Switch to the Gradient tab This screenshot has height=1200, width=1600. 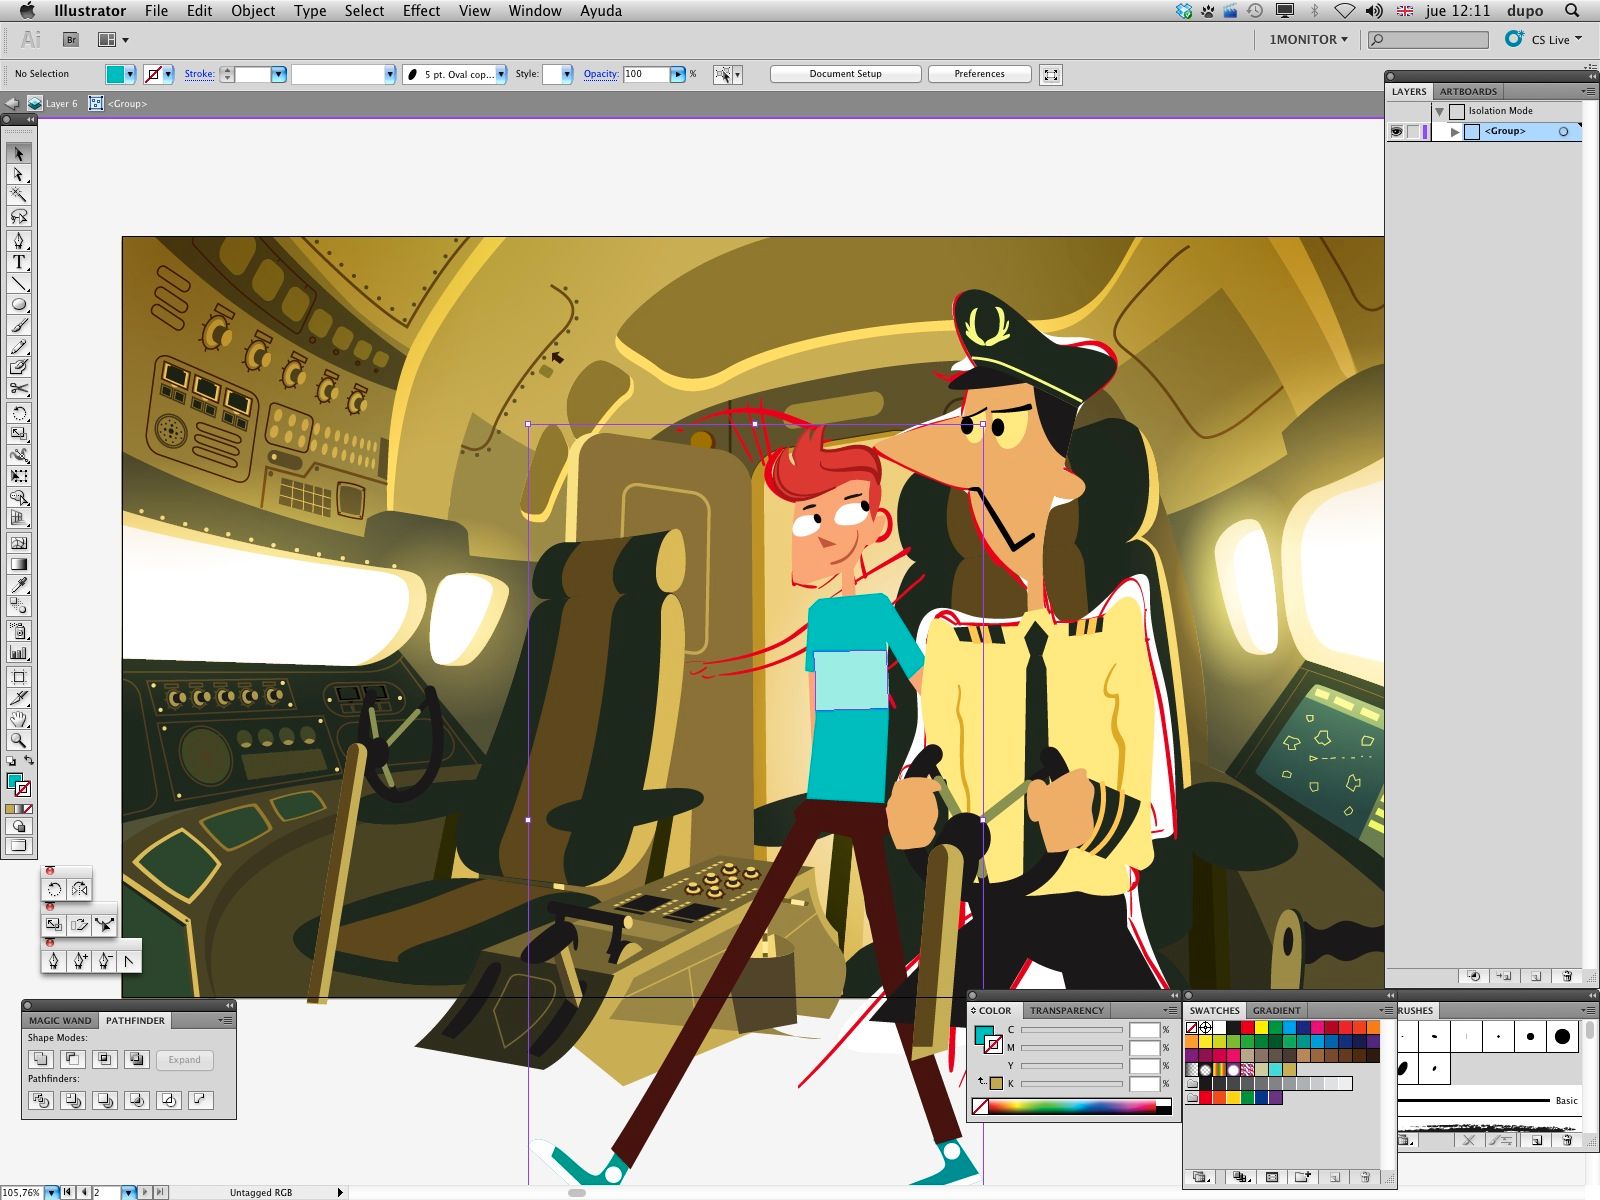[1276, 1010]
